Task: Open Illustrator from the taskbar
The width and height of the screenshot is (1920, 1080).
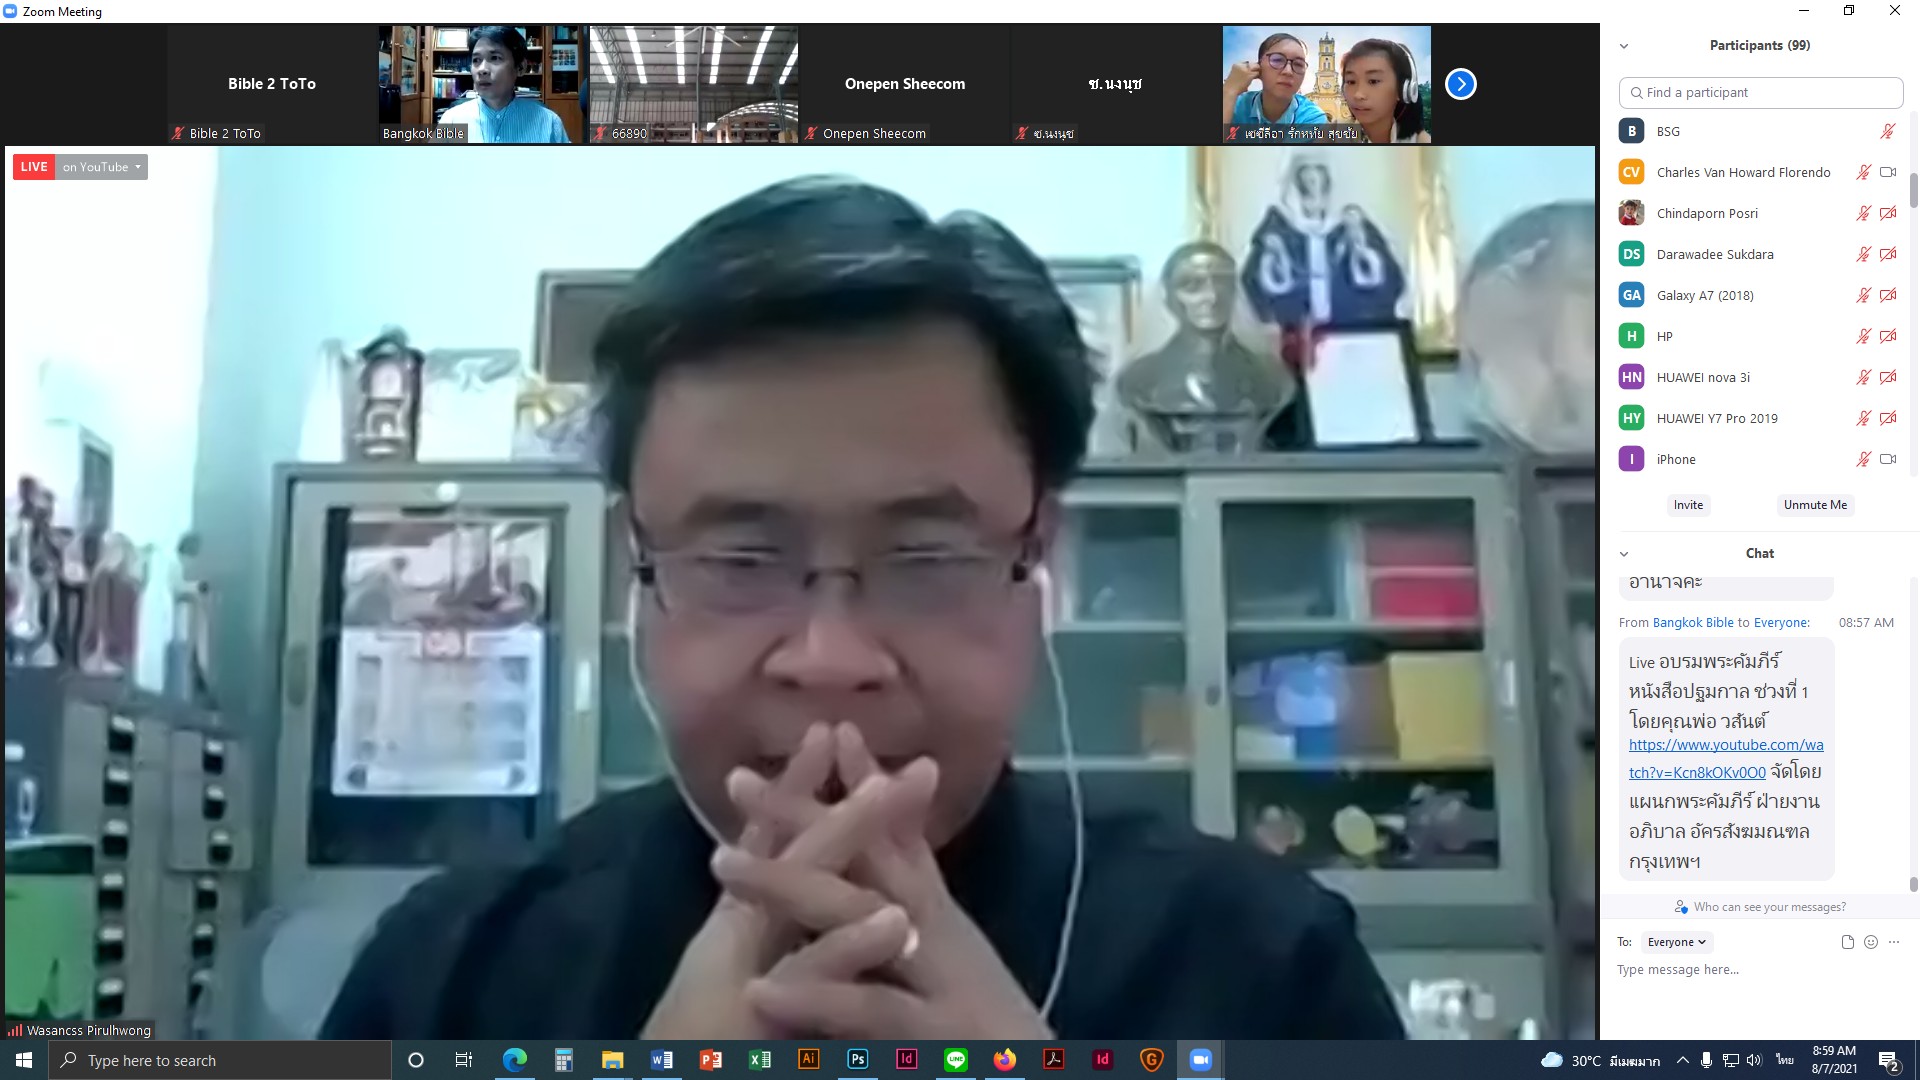Action: 809,1060
